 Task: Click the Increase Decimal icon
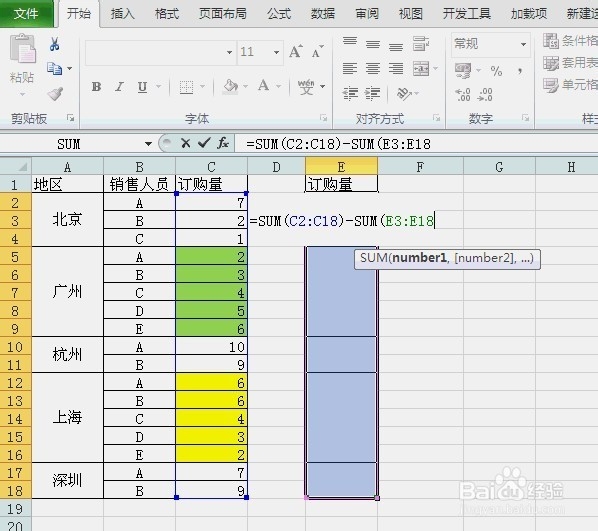click(x=463, y=95)
